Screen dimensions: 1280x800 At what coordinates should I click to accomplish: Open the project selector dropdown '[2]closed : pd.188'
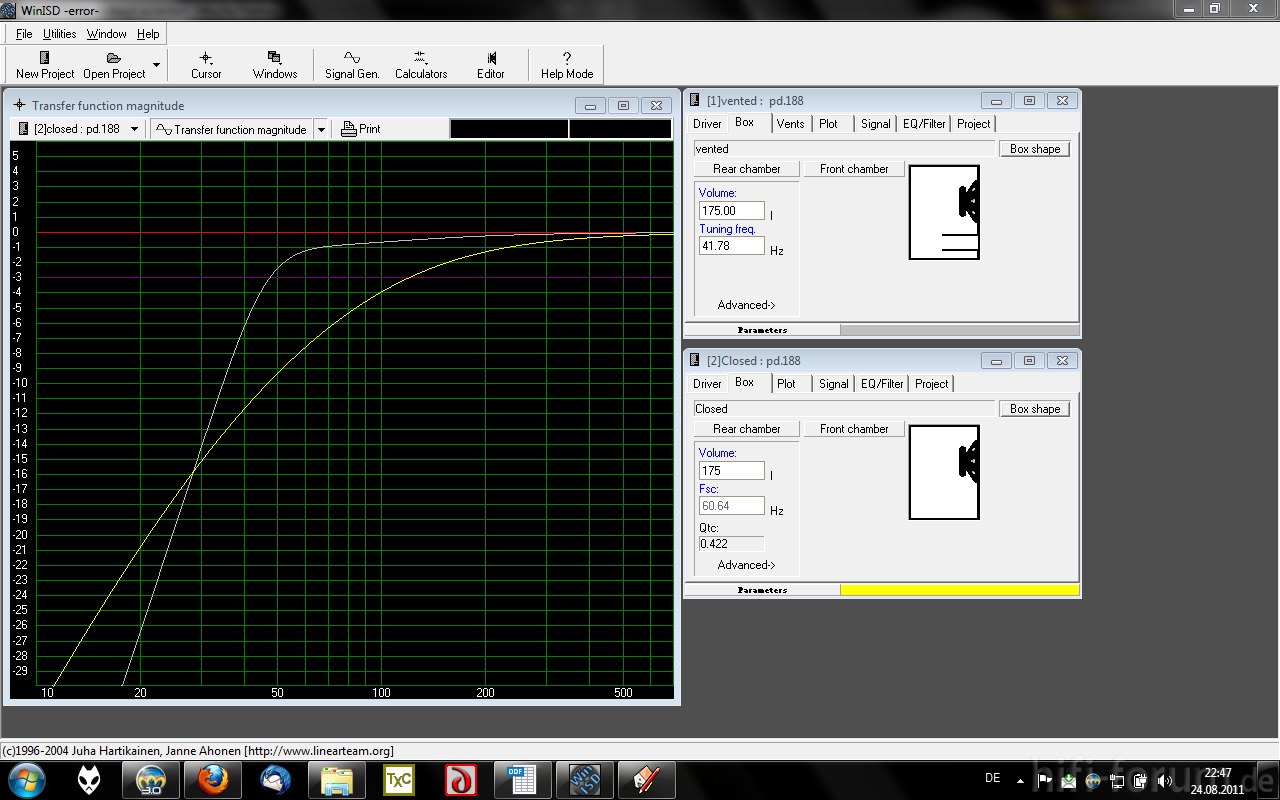tap(134, 129)
